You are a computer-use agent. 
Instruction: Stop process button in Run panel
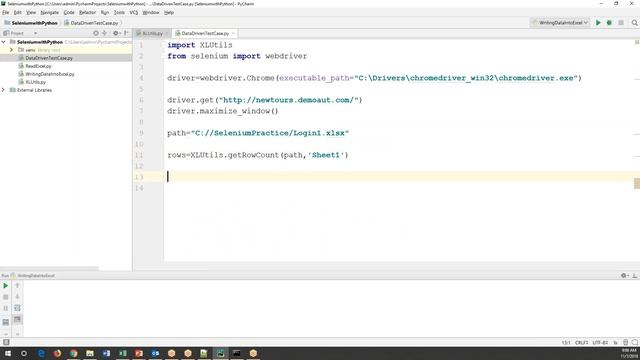pos(6,297)
